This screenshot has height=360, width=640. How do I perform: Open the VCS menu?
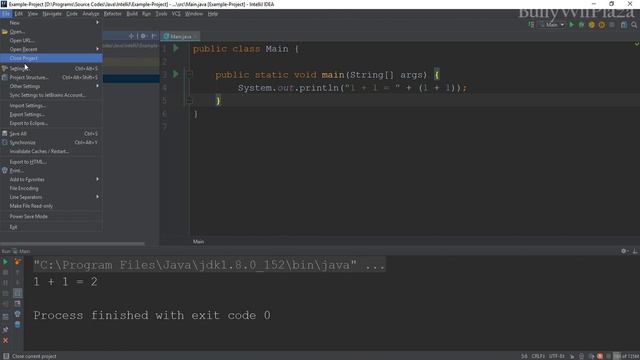click(176, 14)
